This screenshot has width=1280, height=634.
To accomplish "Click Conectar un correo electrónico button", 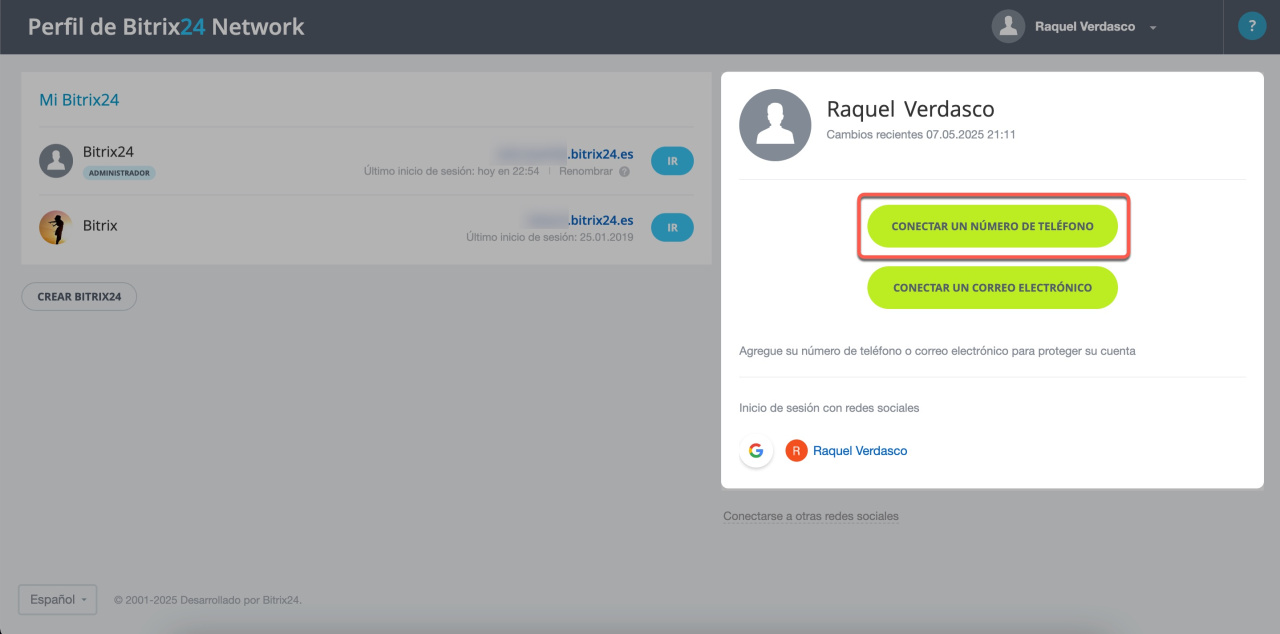I will tap(992, 288).
